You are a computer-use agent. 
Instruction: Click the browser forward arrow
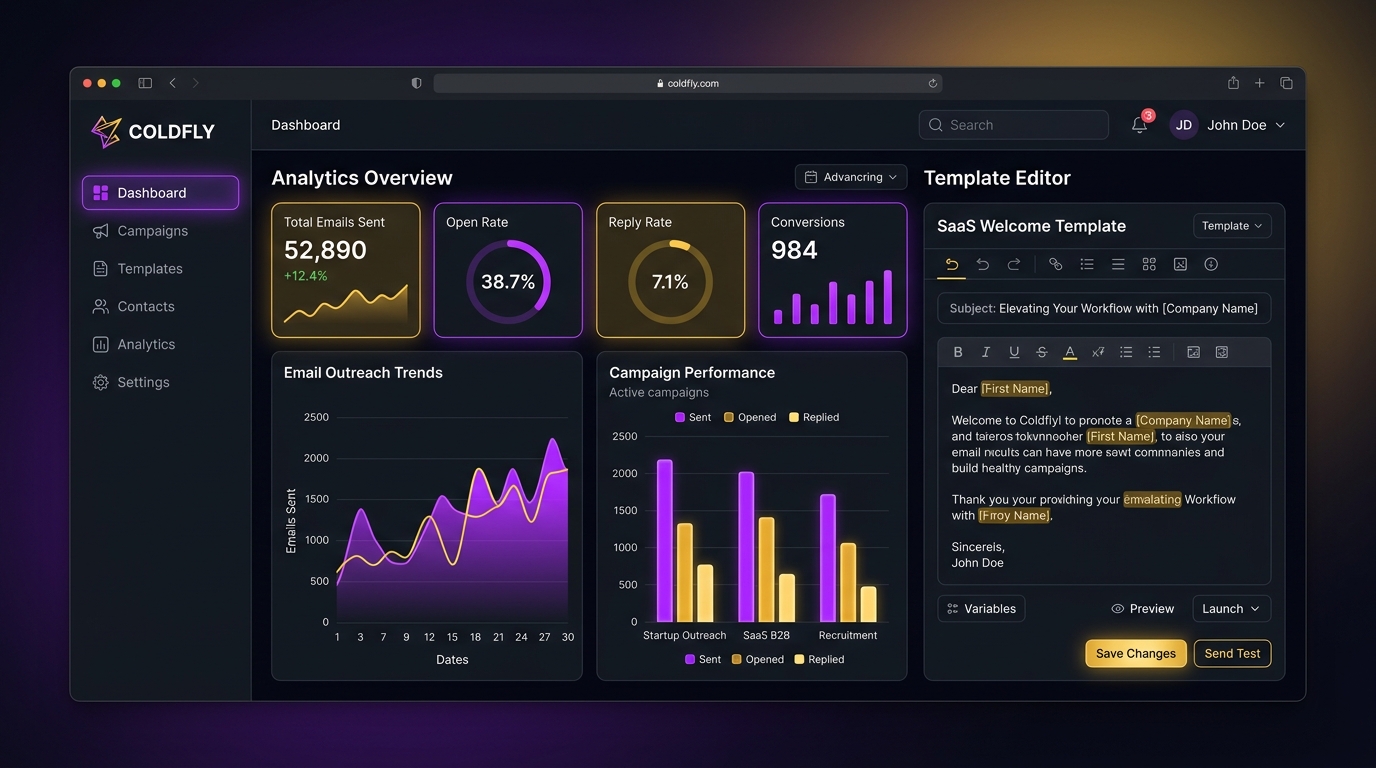196,83
